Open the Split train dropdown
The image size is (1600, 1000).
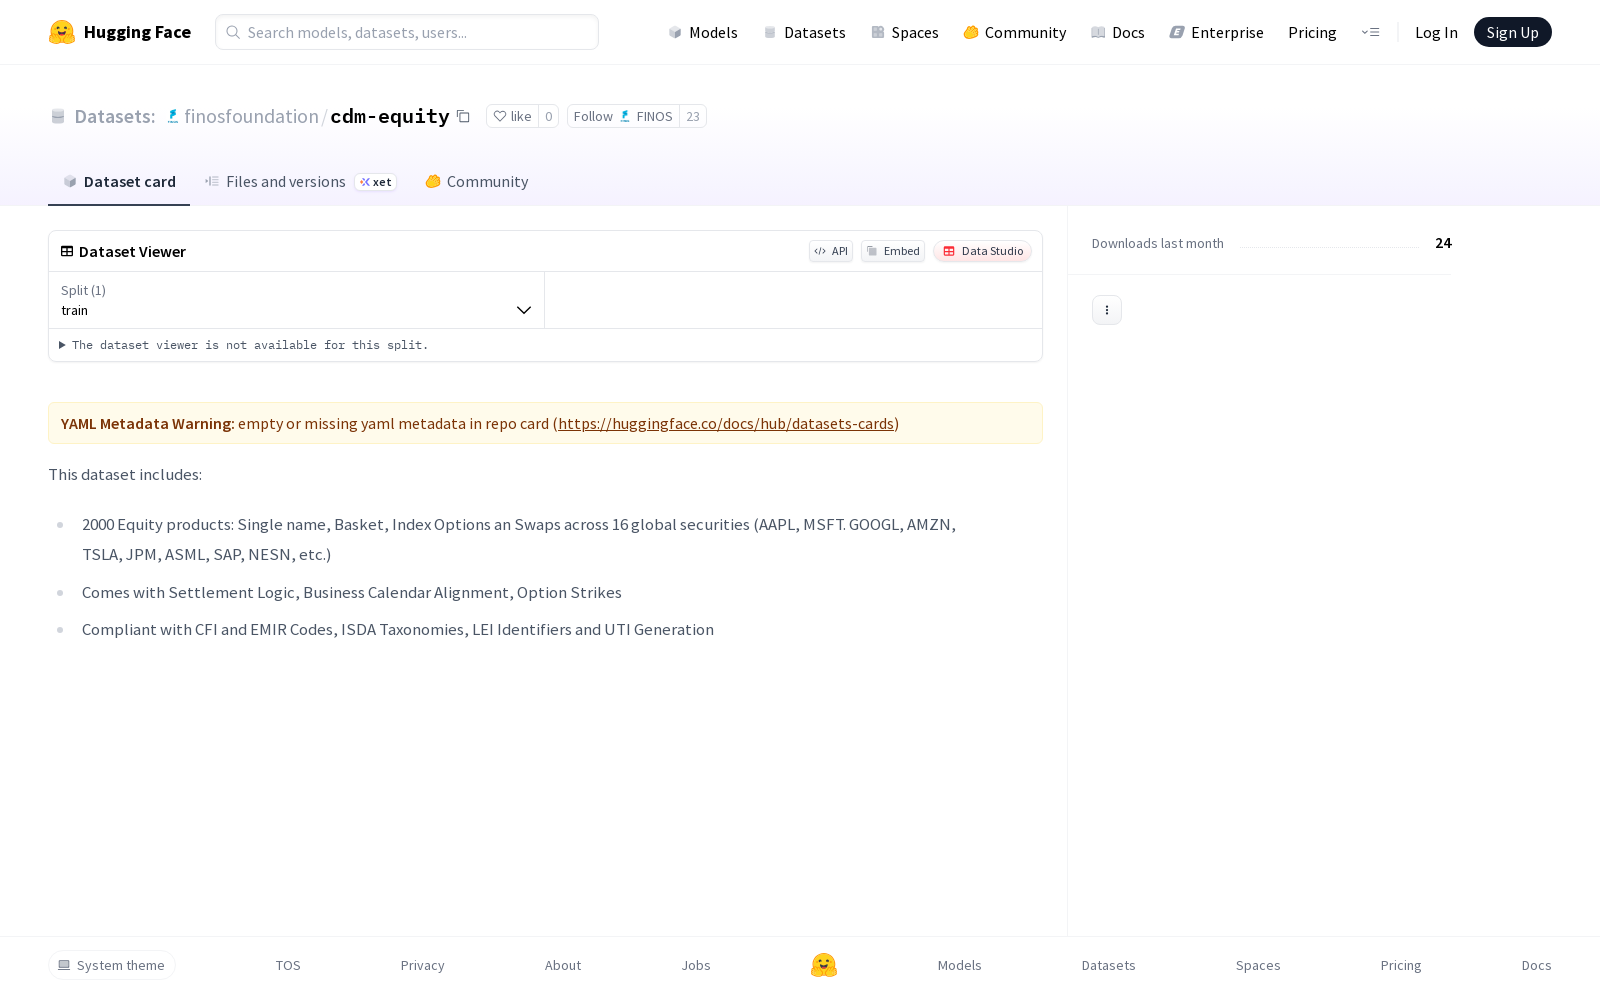click(296, 300)
